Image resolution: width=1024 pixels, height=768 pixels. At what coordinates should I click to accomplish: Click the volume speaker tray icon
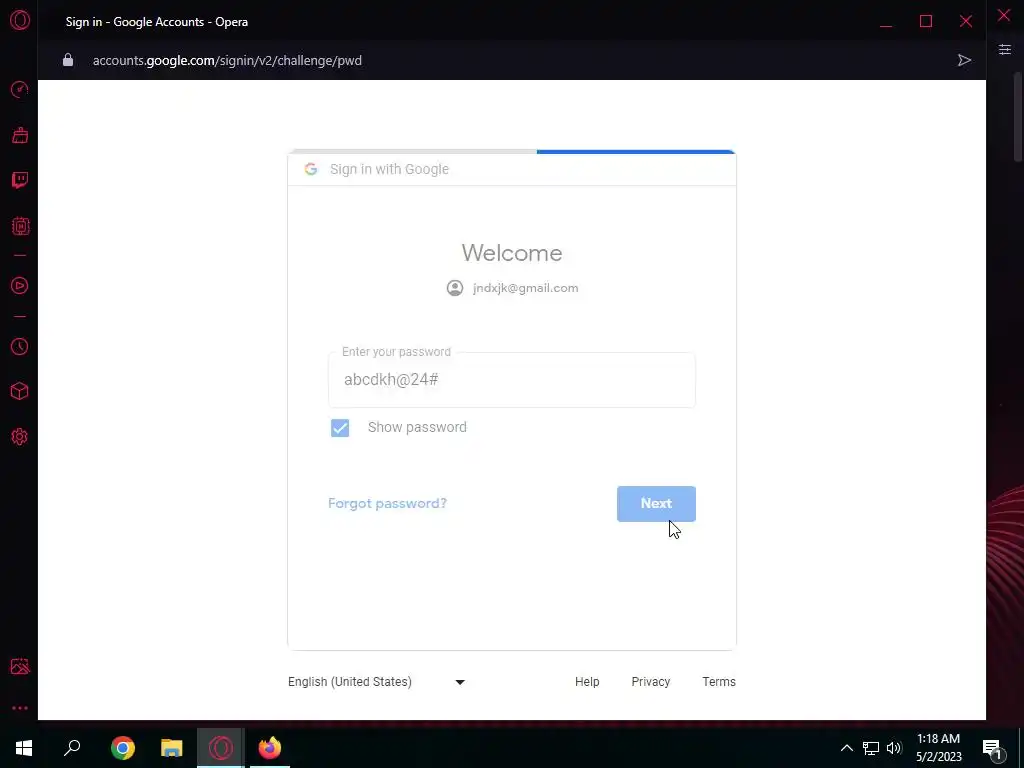[x=894, y=748]
